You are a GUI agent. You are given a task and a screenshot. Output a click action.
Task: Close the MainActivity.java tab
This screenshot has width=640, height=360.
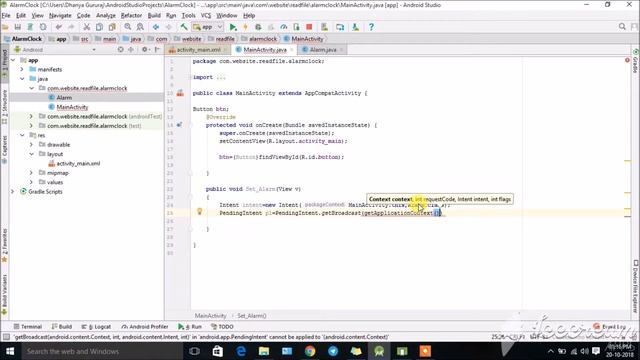click(x=291, y=50)
